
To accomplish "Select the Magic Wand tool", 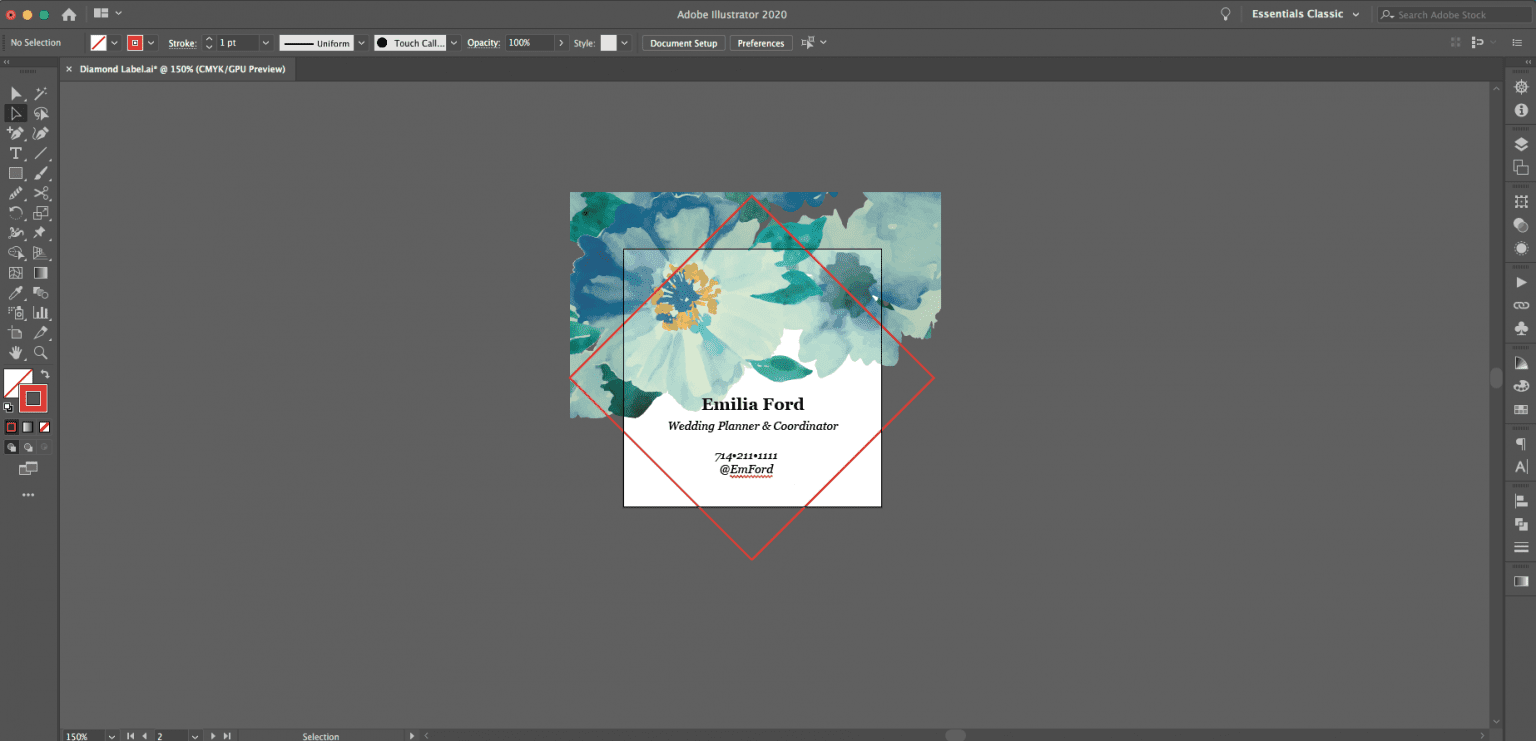I will 41,93.
